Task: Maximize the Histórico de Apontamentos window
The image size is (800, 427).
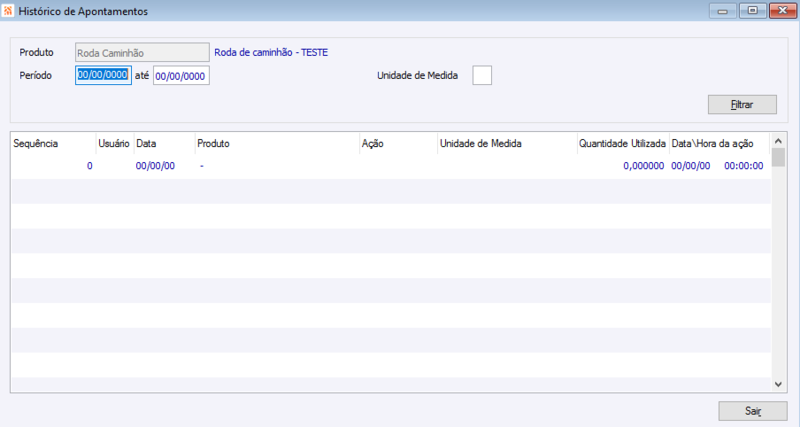Action: tap(753, 11)
